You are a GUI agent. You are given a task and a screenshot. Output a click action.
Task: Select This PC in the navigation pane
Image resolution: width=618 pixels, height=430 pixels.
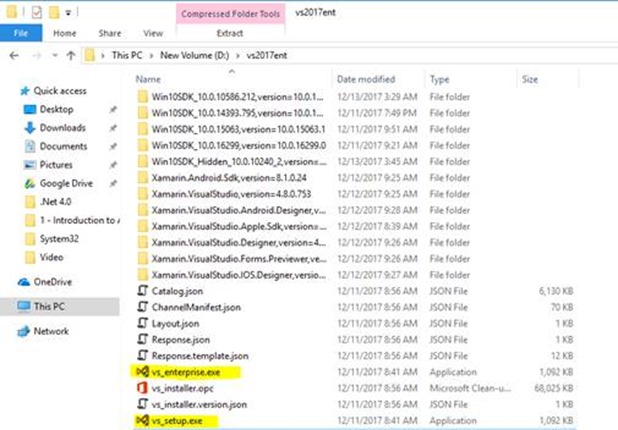pos(49,307)
